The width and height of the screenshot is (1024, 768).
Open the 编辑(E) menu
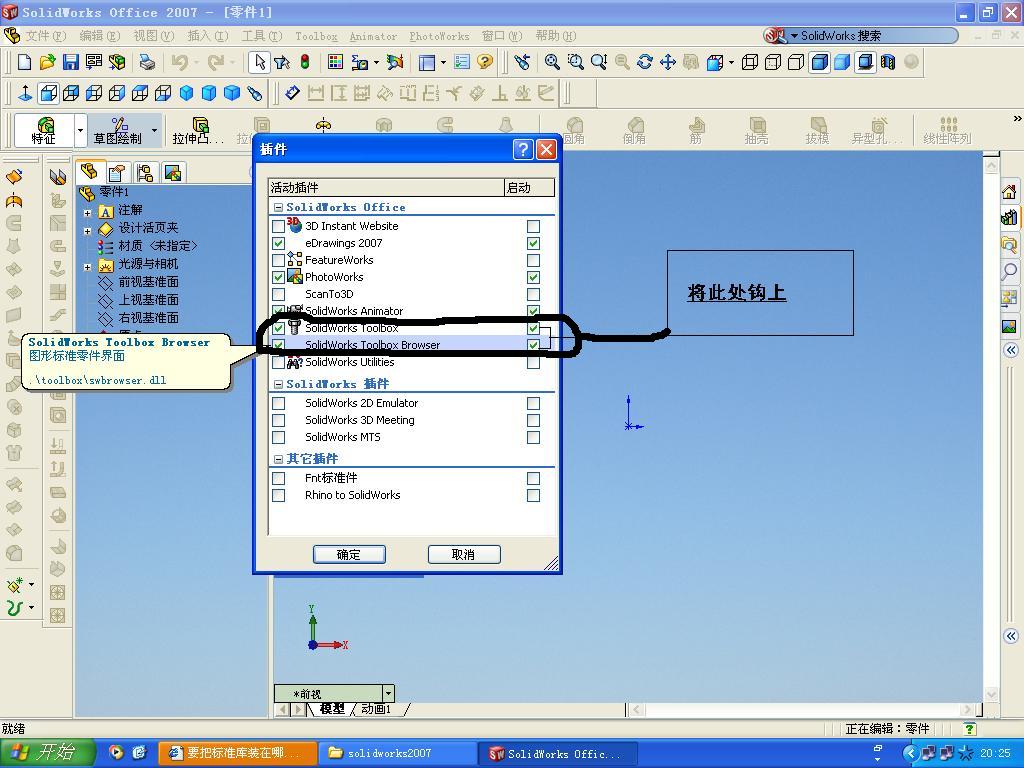tap(100, 36)
